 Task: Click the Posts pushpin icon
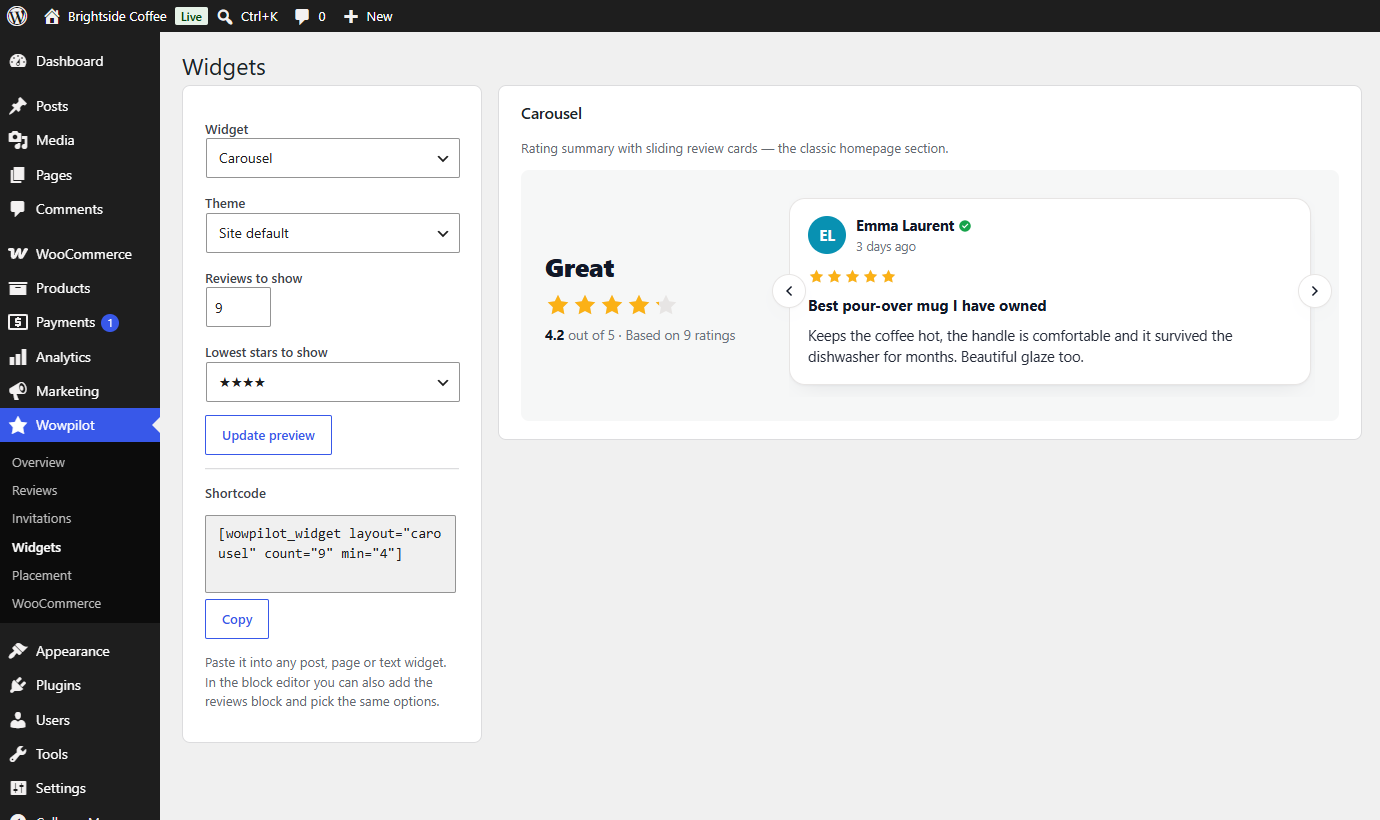coord(18,106)
